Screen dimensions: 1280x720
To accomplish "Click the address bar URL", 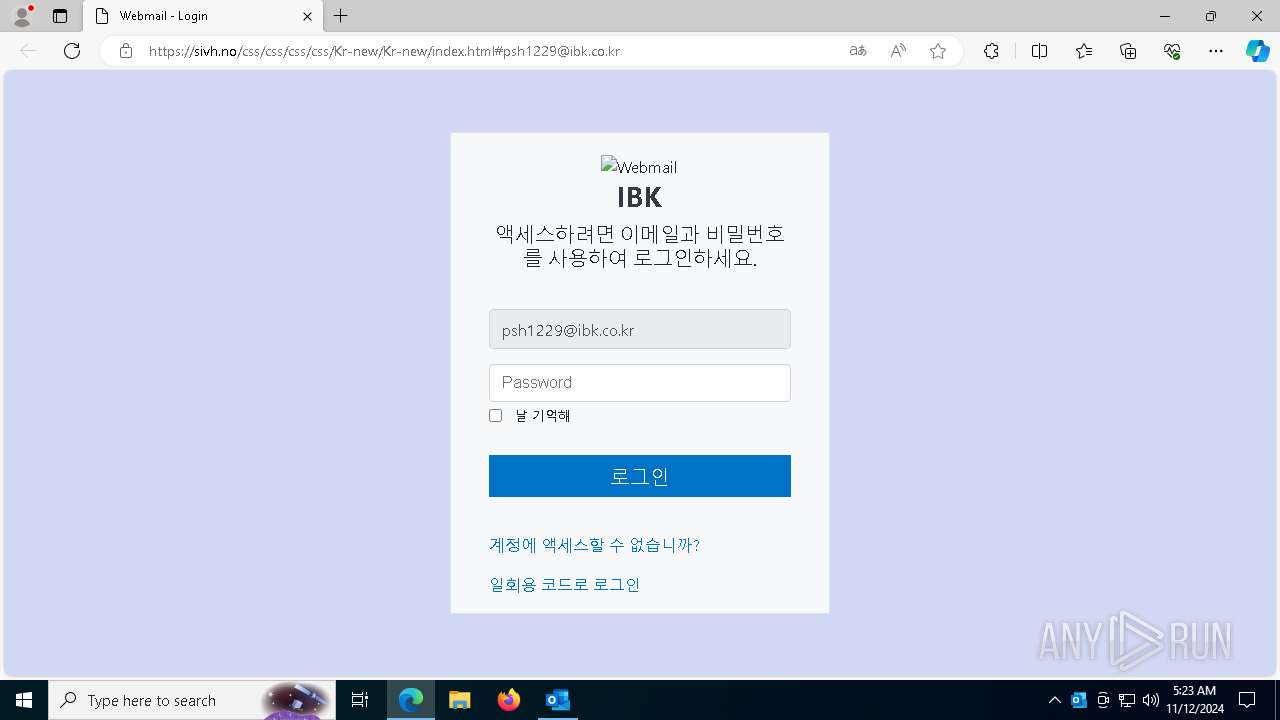I will click(x=384, y=51).
